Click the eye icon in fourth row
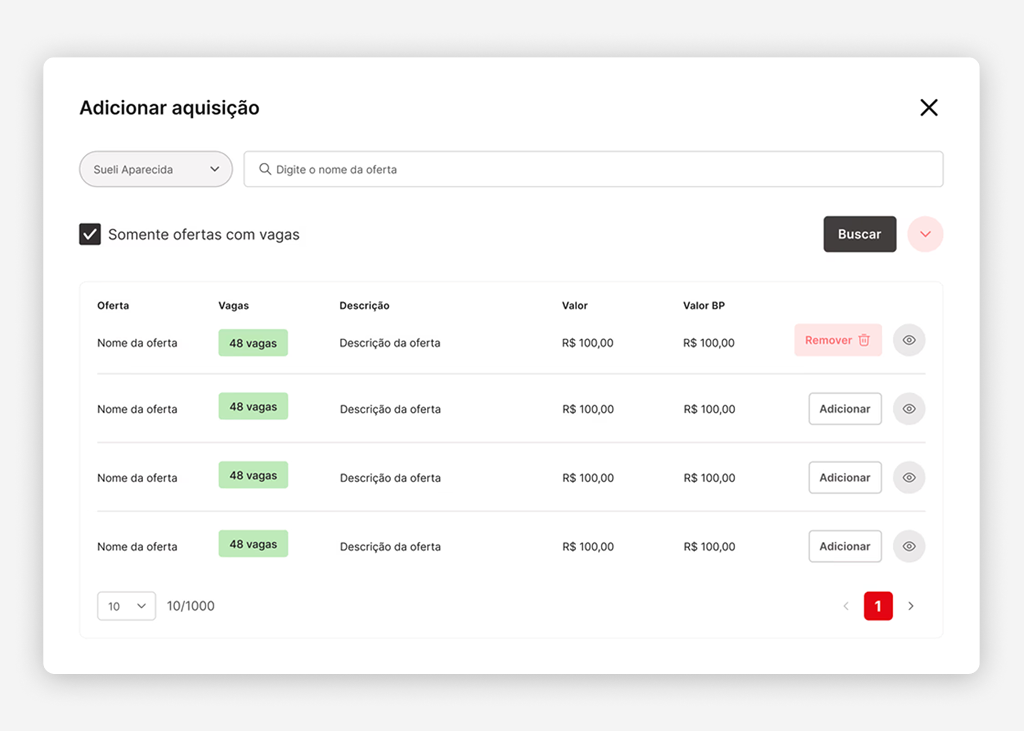This screenshot has height=731, width=1024. coord(909,547)
